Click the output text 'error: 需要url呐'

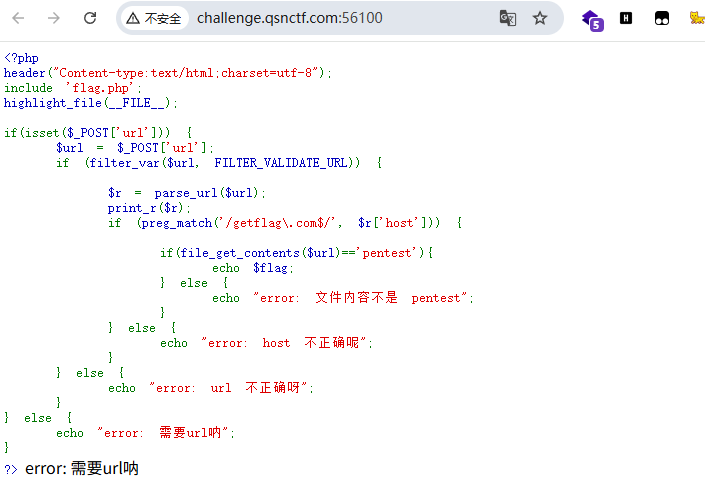[82, 469]
